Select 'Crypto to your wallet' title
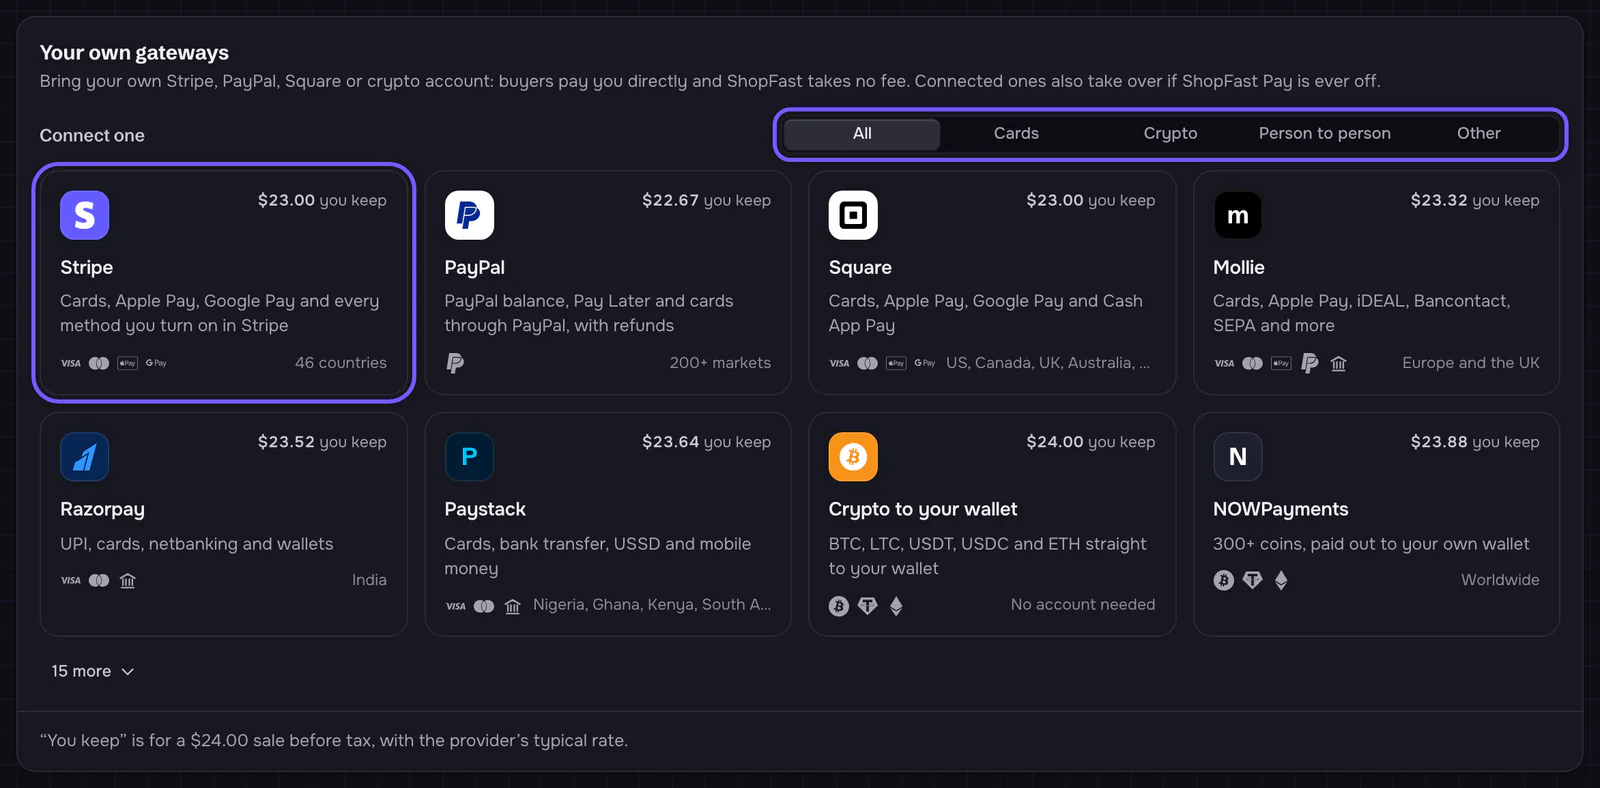This screenshot has width=1600, height=788. [x=923, y=510]
